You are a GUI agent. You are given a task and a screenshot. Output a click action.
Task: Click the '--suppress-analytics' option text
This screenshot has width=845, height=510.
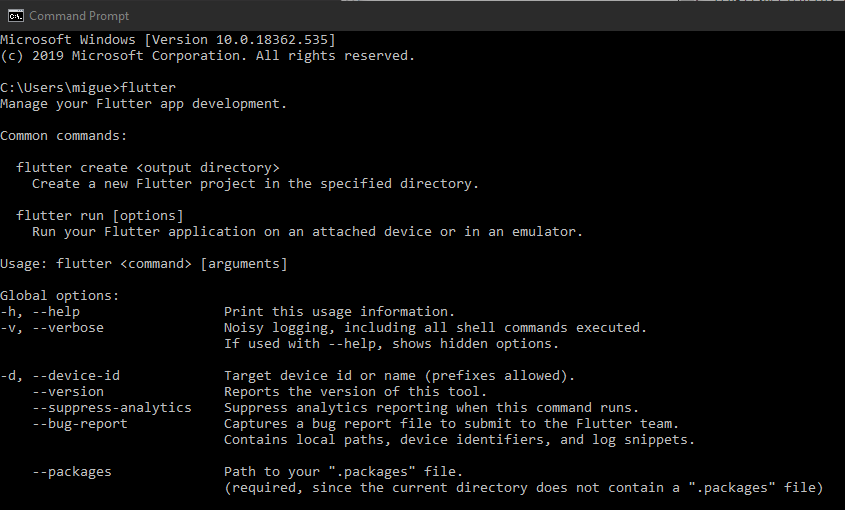pyautogui.click(x=112, y=408)
